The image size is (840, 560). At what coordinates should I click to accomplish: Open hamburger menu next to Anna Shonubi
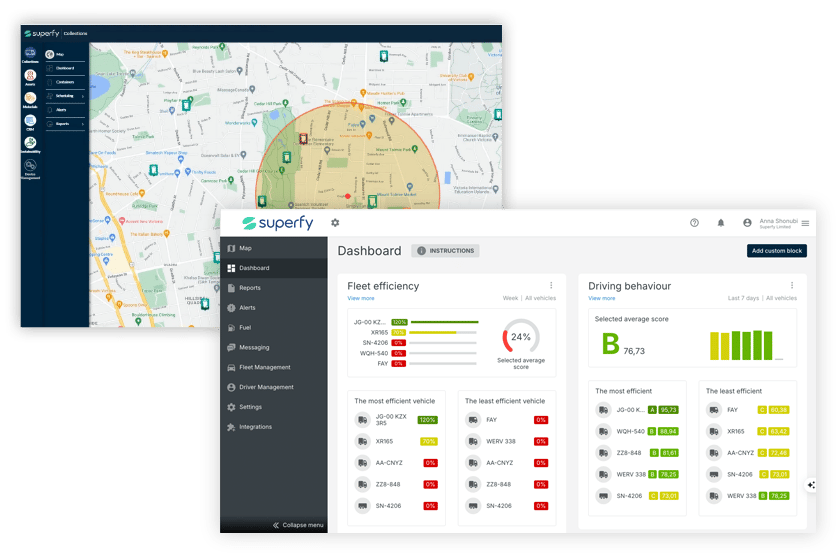click(805, 223)
